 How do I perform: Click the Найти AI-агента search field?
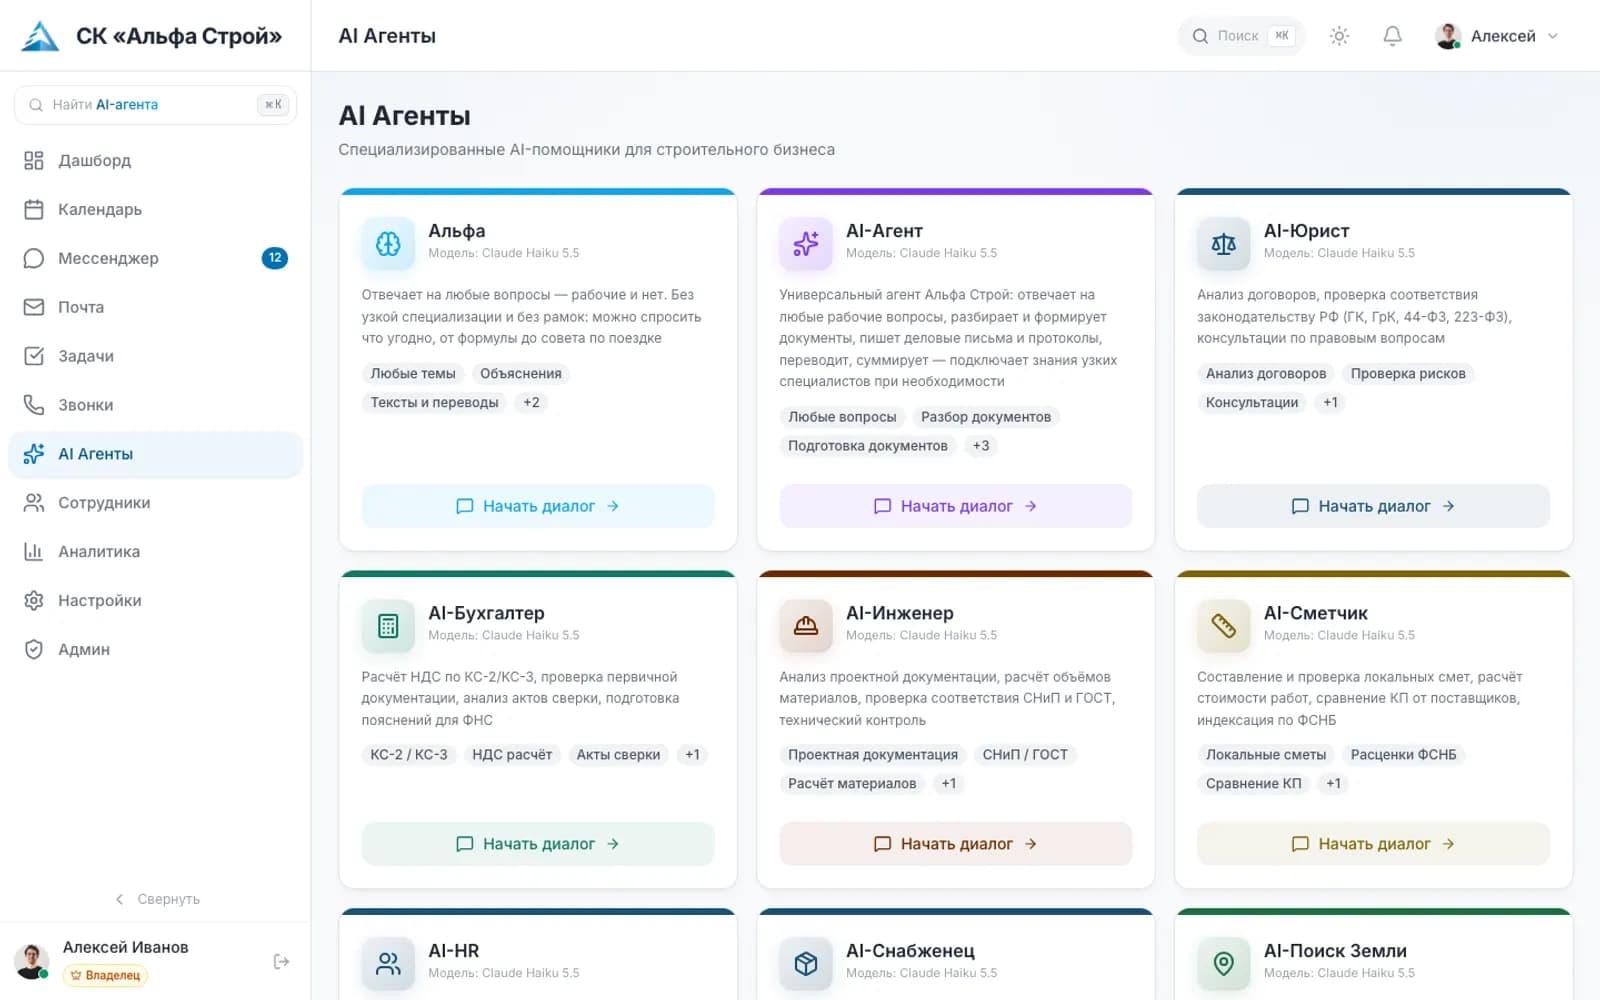tap(155, 105)
